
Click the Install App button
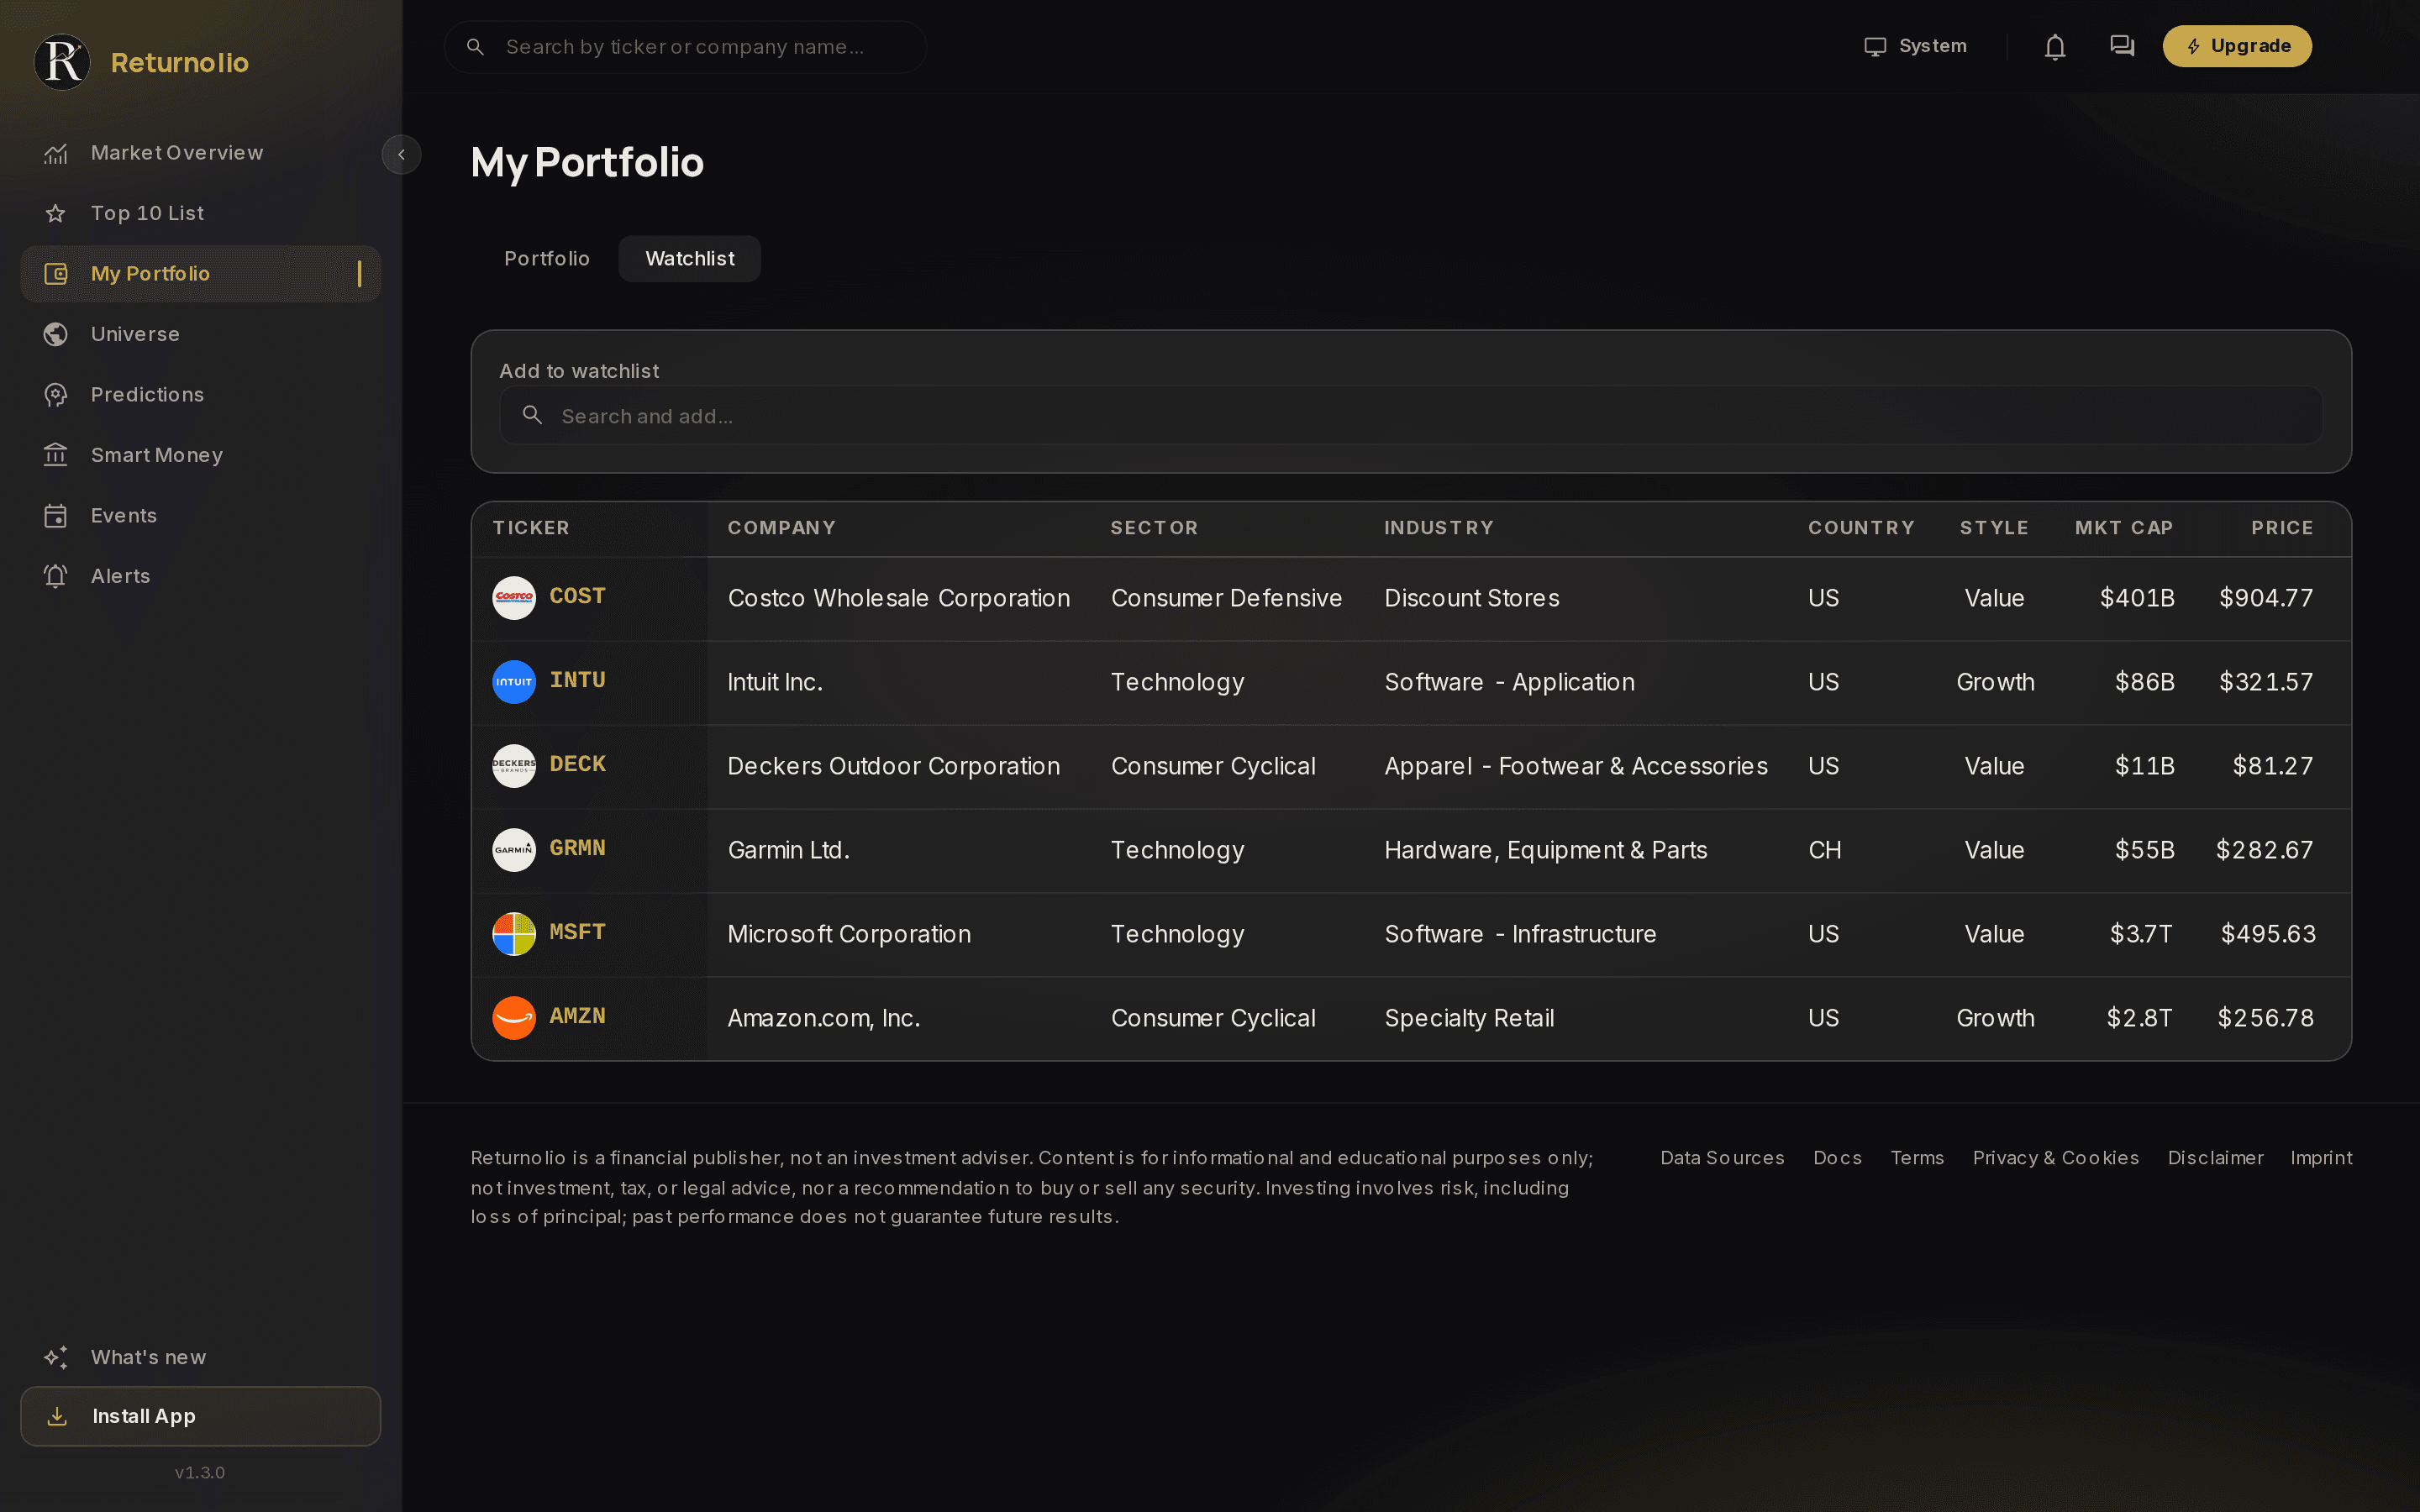tap(200, 1416)
